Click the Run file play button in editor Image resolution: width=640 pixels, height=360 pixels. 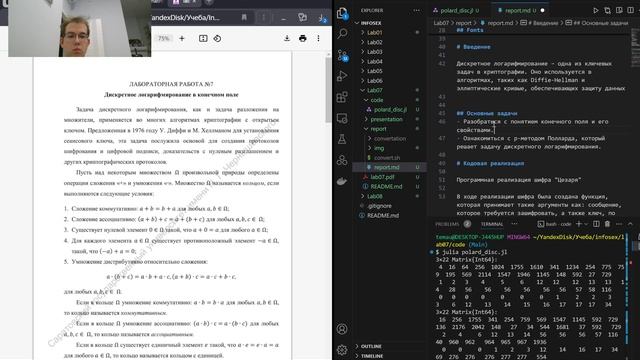[596, 11]
